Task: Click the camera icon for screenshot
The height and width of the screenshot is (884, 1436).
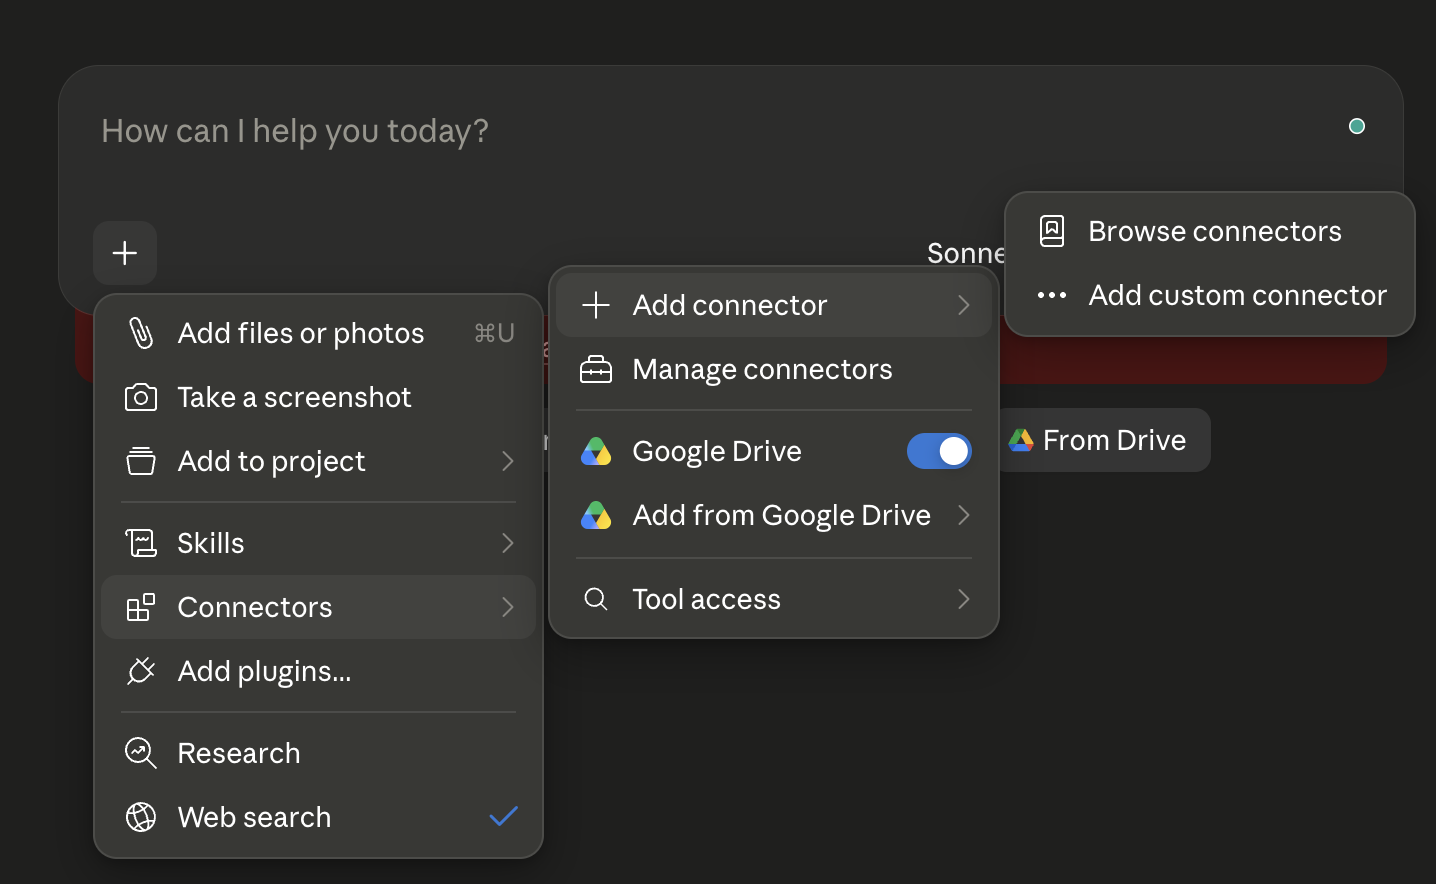Action: click(x=141, y=397)
